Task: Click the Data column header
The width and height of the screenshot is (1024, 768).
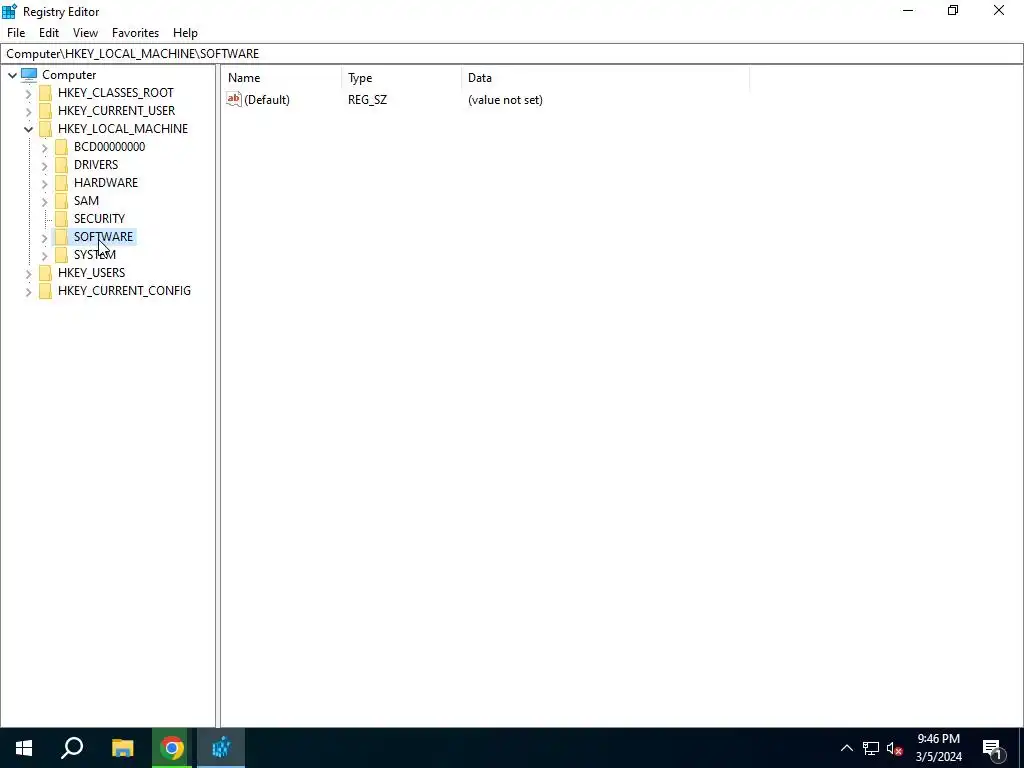Action: 605,78
